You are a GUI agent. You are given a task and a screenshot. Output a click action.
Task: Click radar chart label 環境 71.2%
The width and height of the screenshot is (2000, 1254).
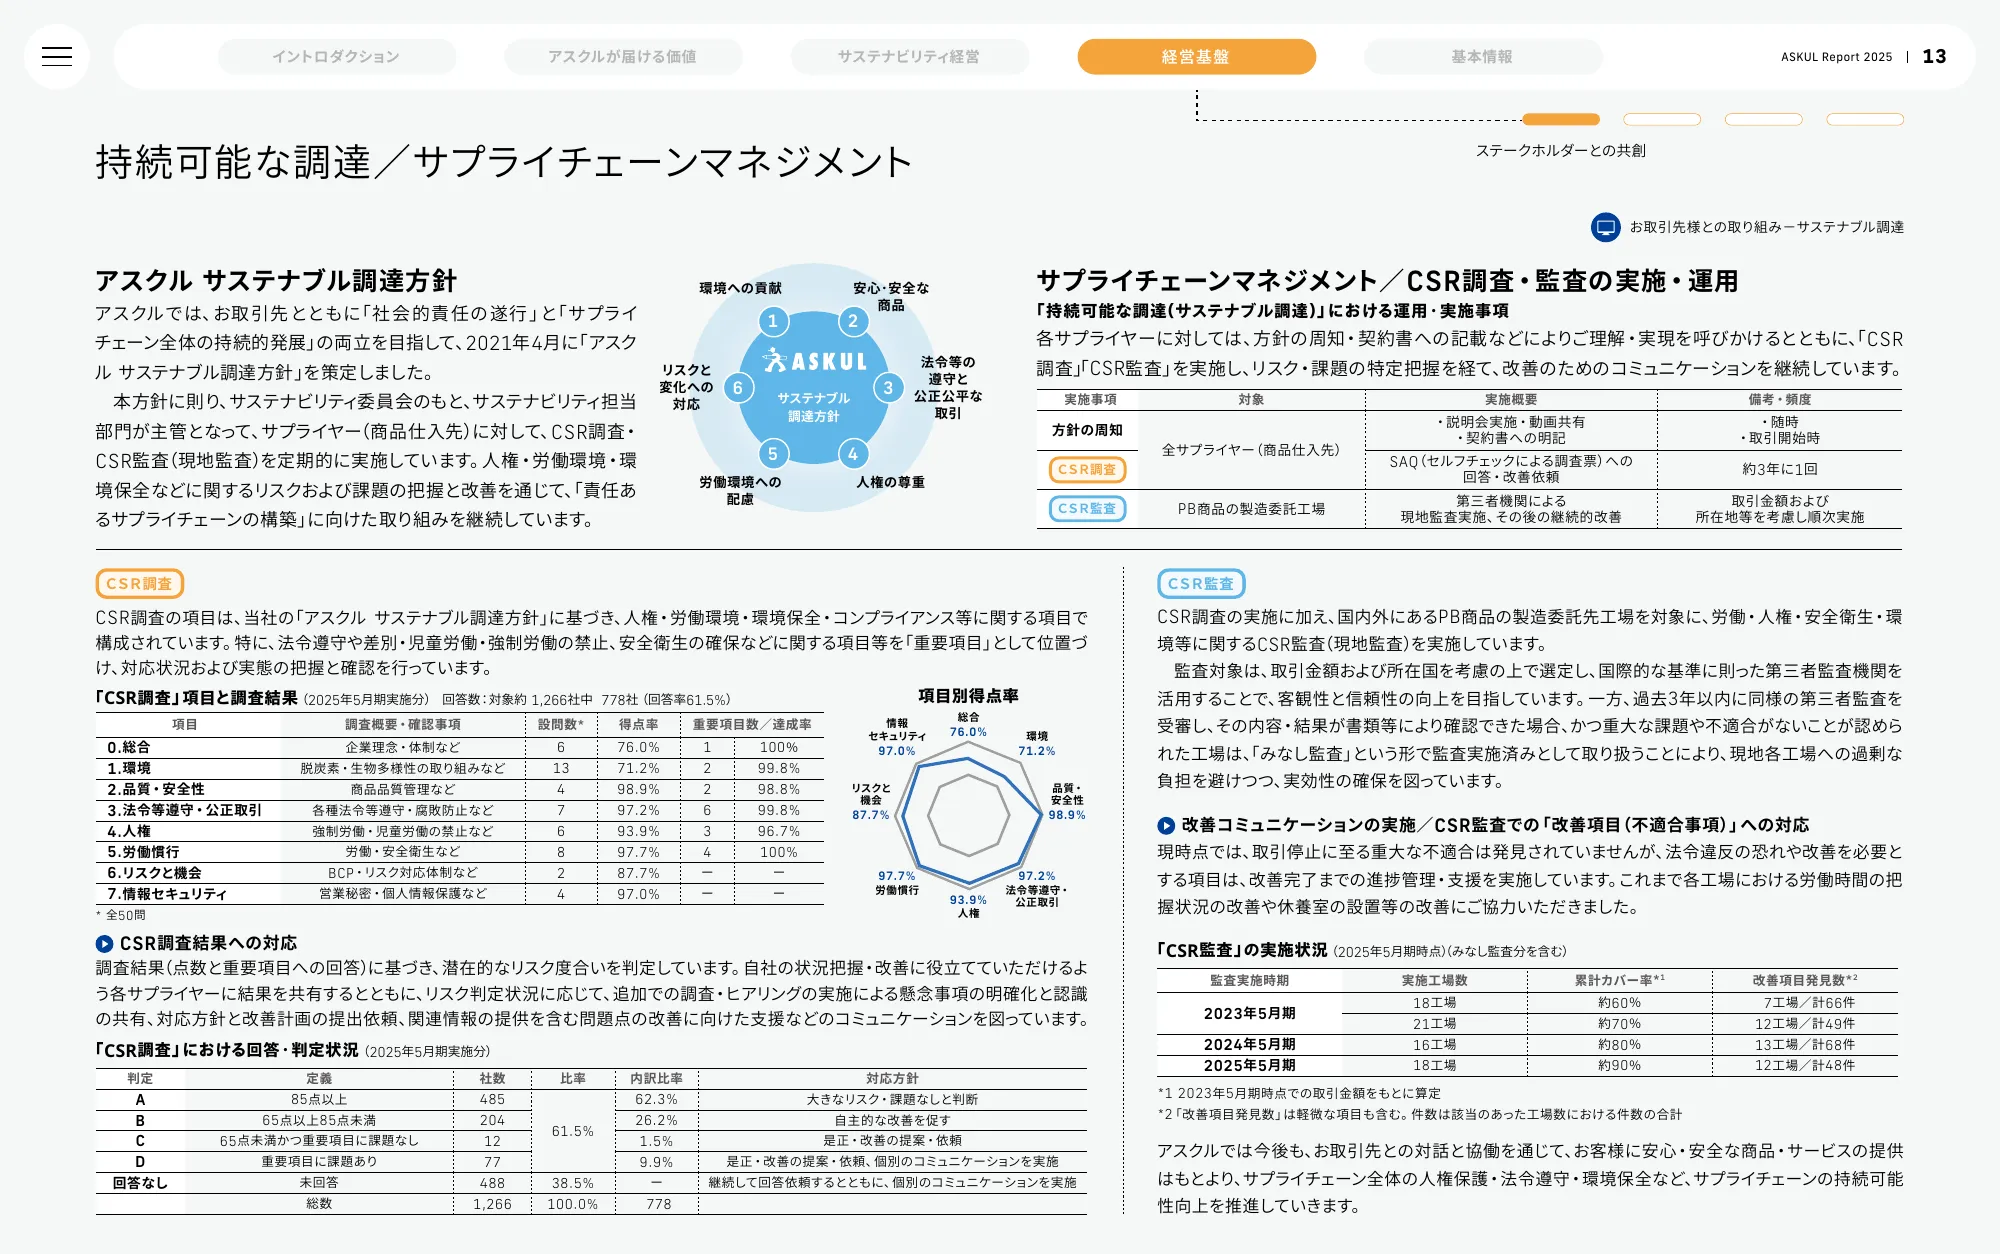coord(1037,743)
